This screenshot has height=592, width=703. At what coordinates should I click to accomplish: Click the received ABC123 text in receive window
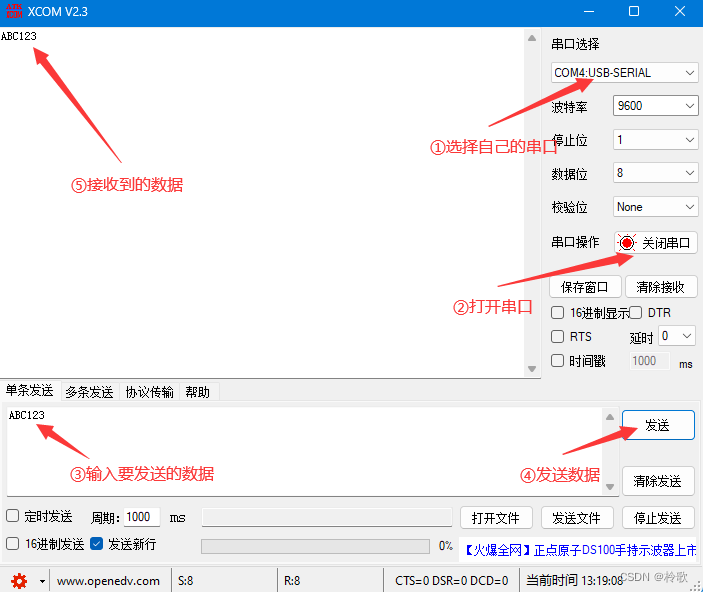18,36
